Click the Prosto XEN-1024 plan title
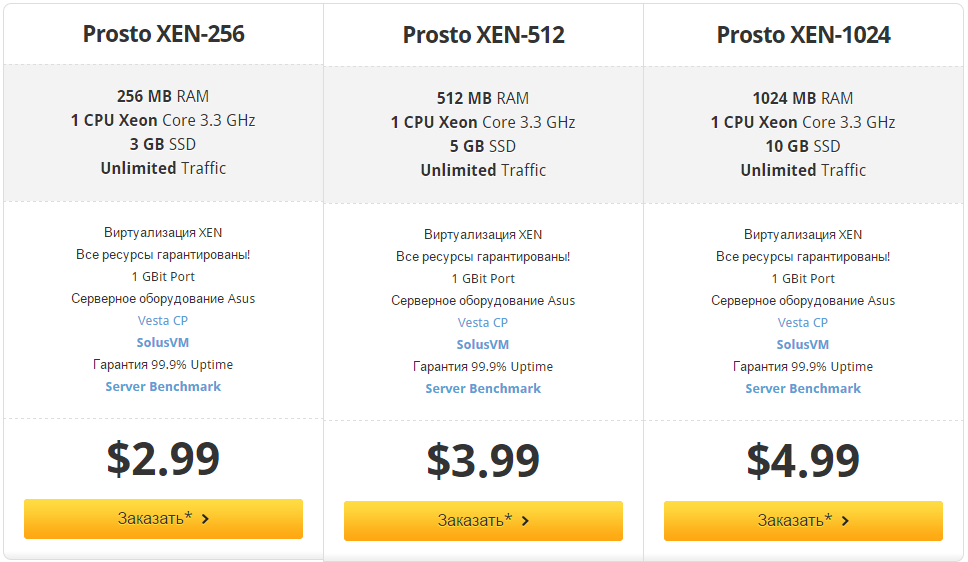This screenshot has height=562, width=968. tap(803, 36)
